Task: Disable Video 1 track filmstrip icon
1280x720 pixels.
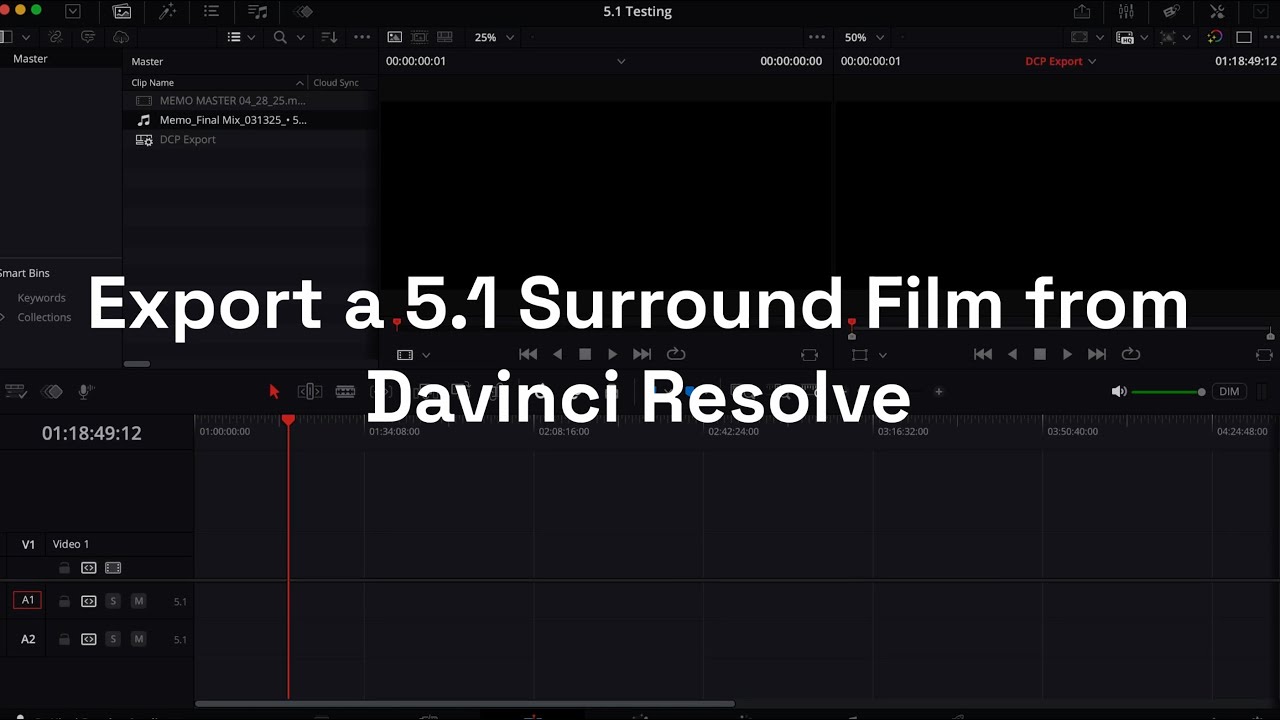Action: (x=113, y=568)
